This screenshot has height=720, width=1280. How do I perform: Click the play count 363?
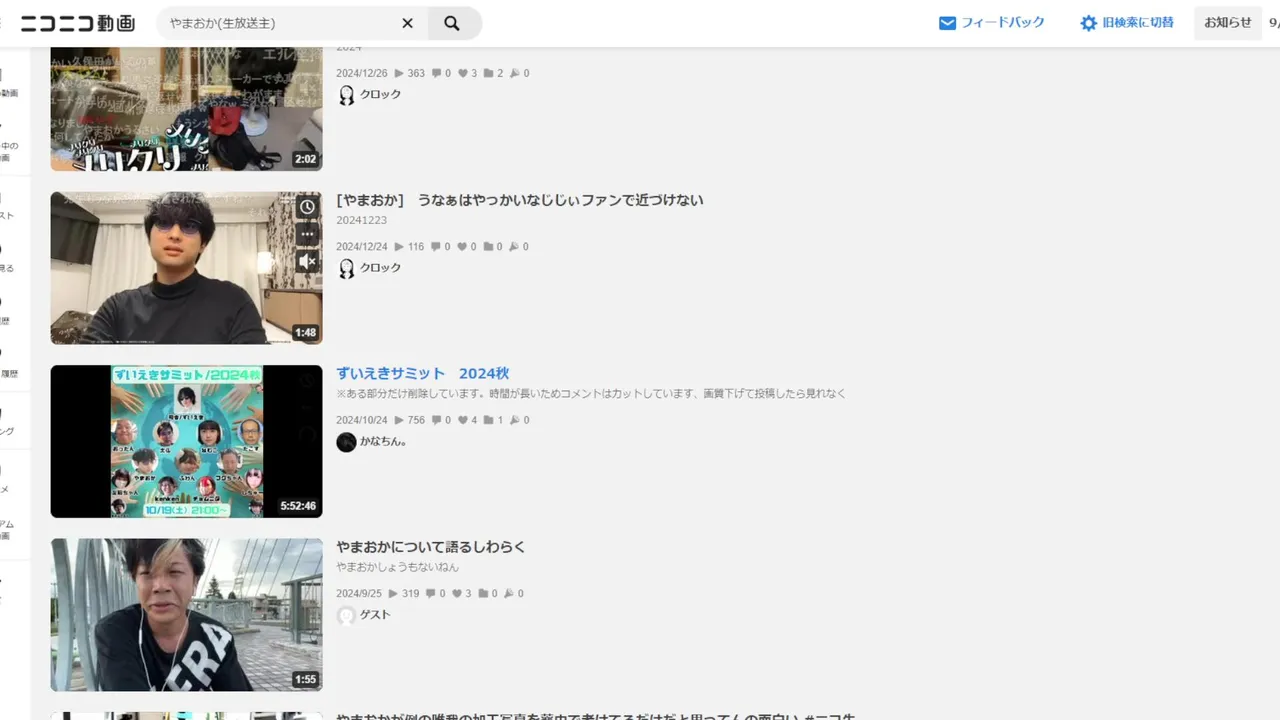pos(416,73)
